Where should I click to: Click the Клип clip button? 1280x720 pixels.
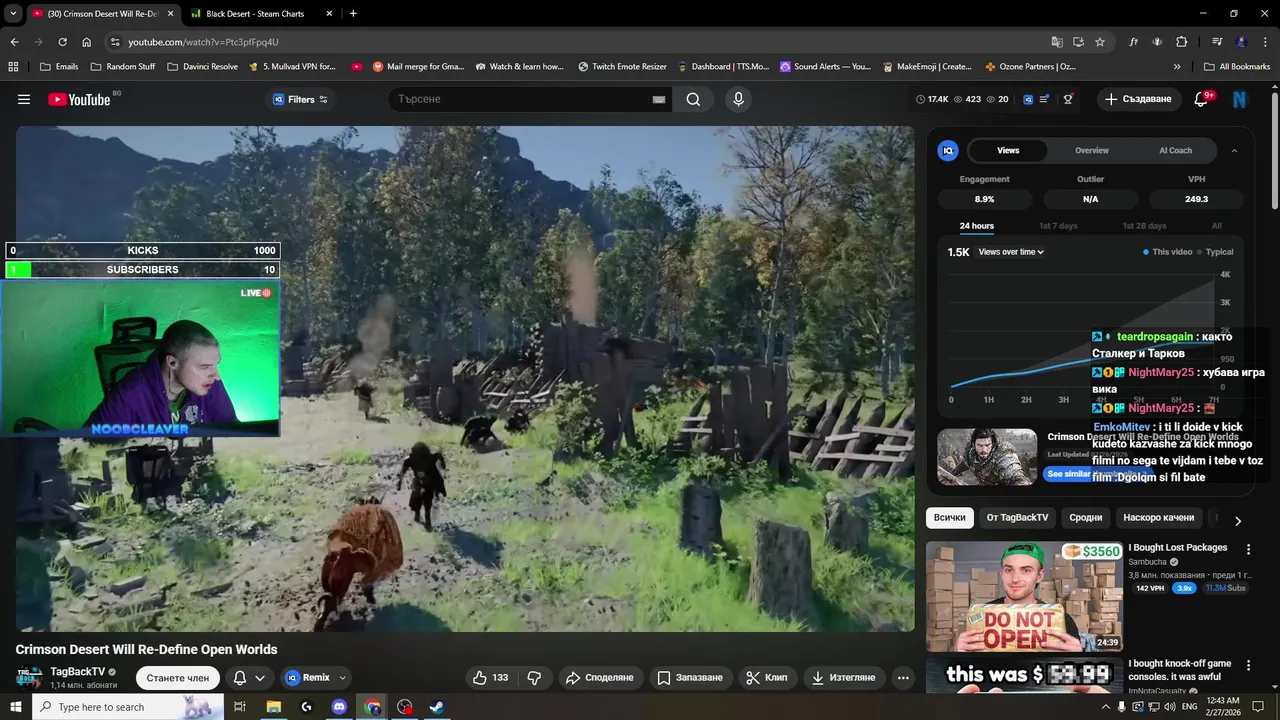[x=767, y=677]
